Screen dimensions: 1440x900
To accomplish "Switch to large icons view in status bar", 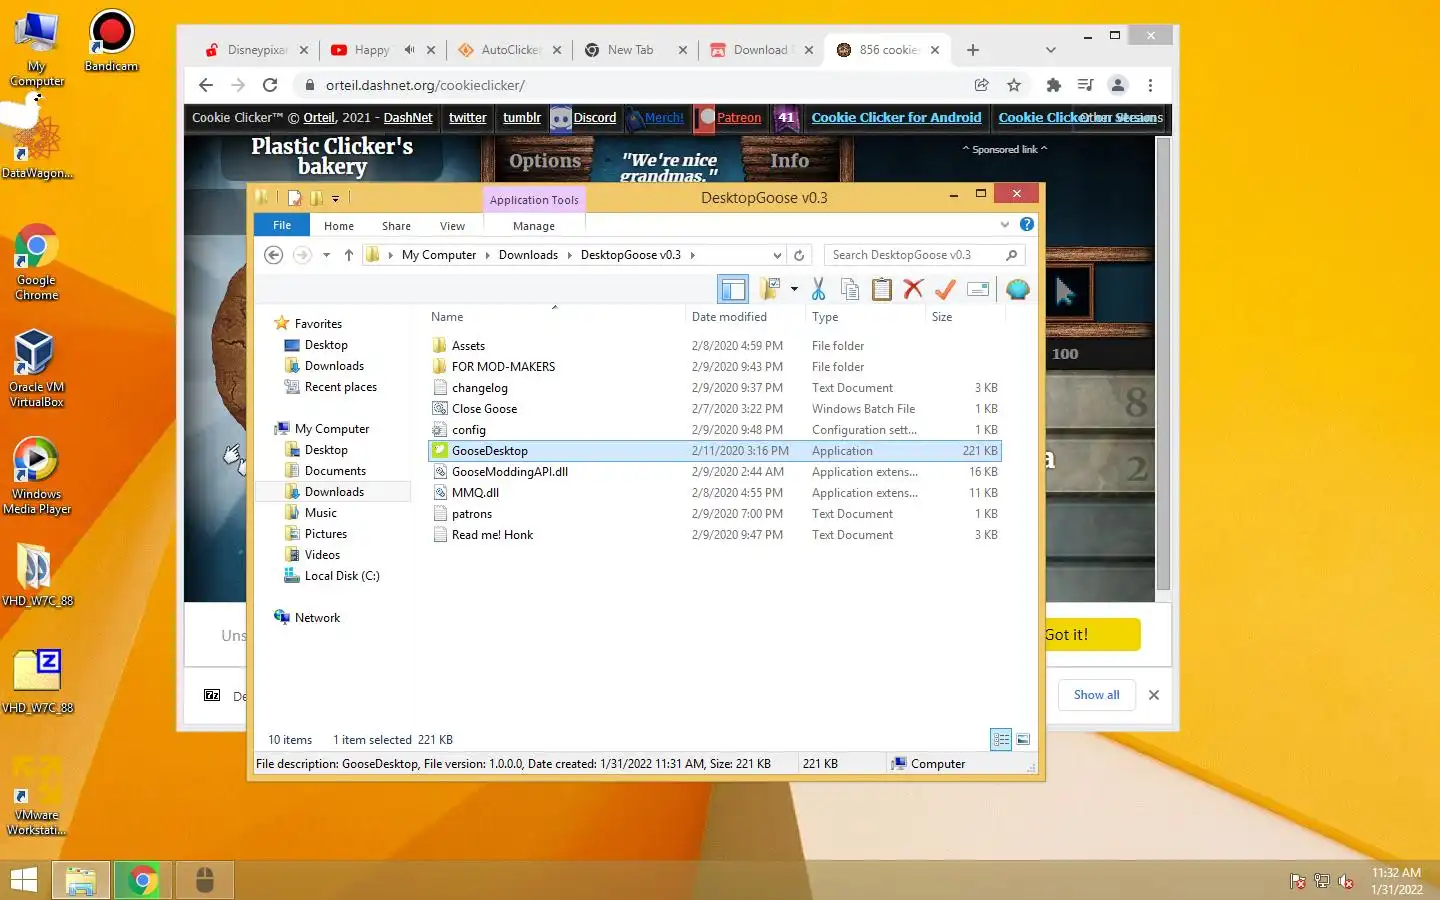I will [x=1023, y=739].
